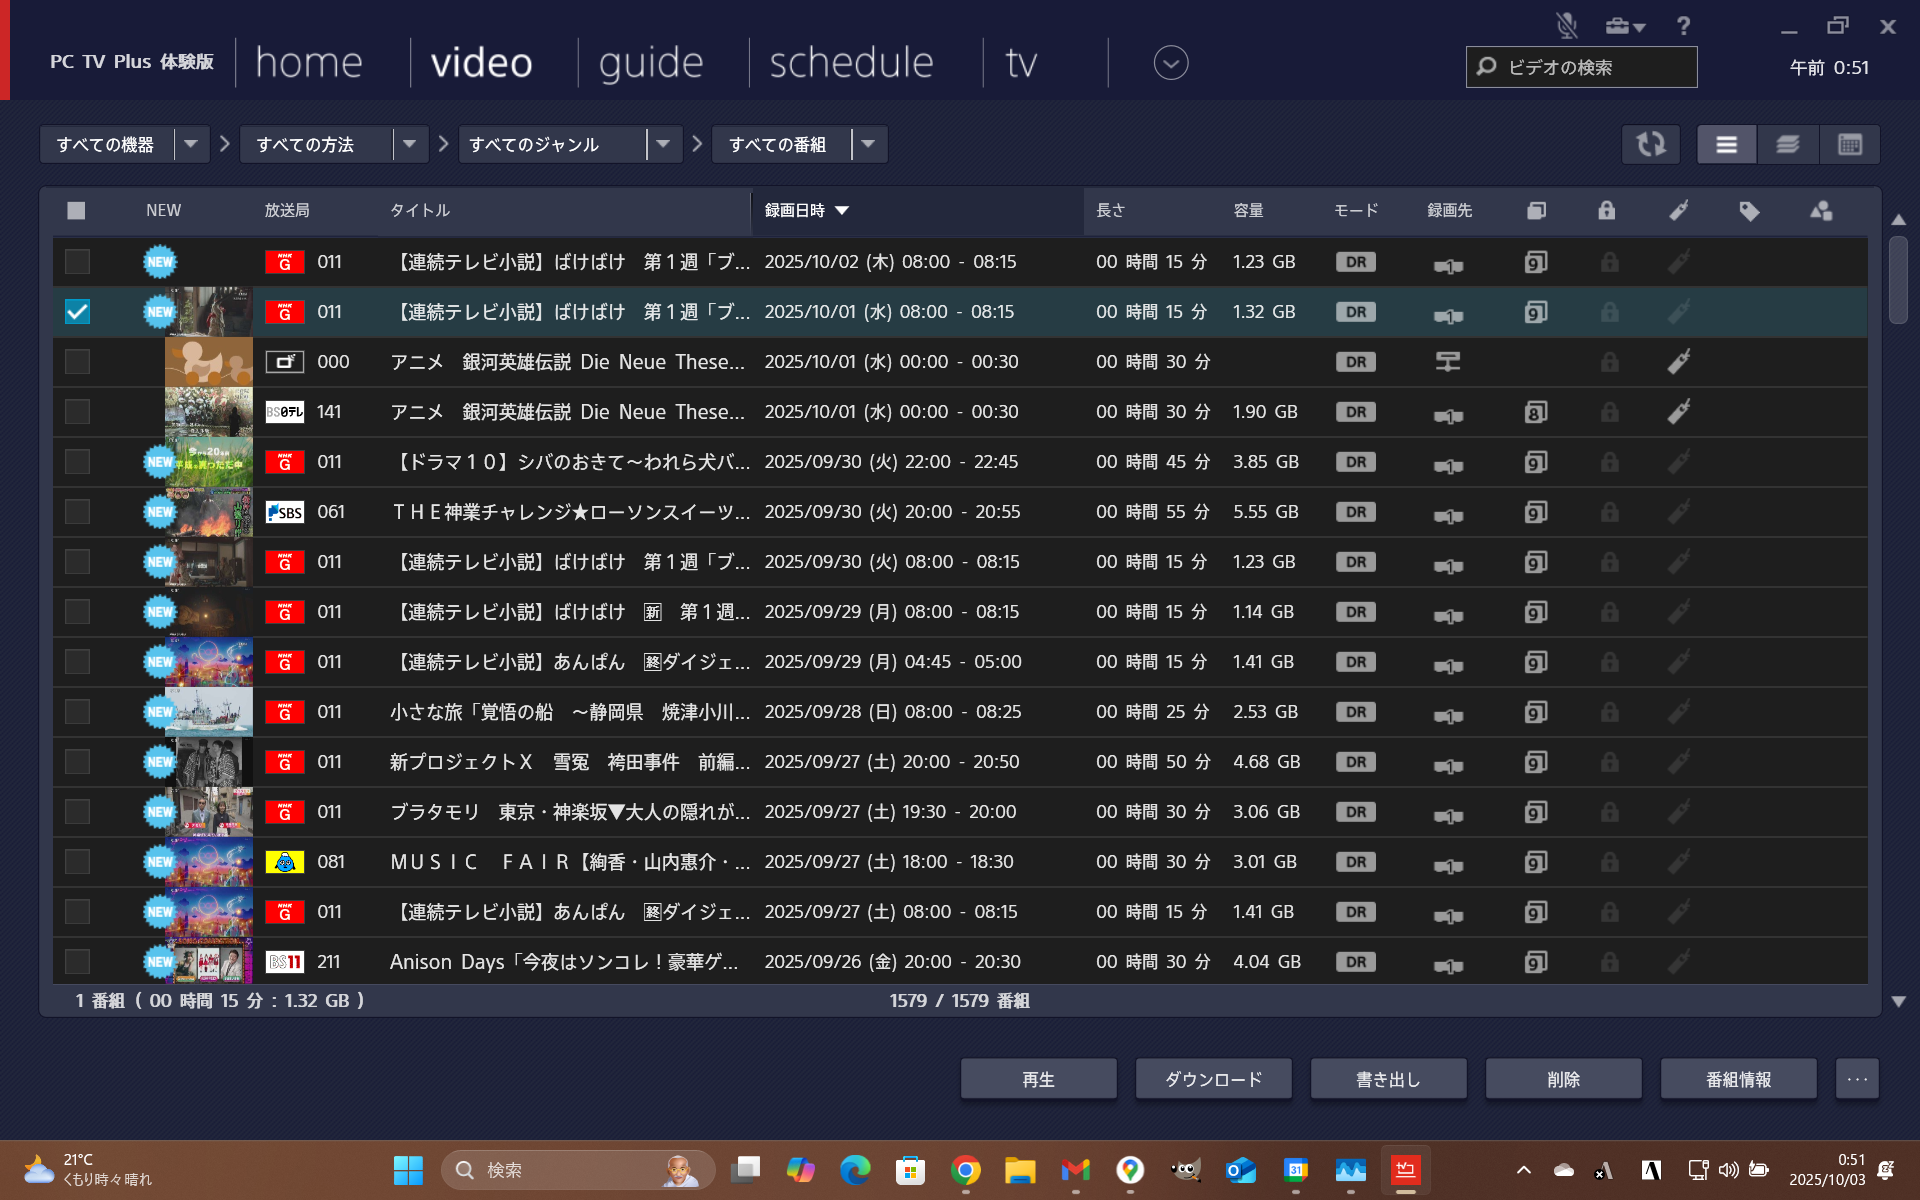Viewport: 1920px width, 1200px height.
Task: Click the tag column header icon
Action: [1749, 211]
